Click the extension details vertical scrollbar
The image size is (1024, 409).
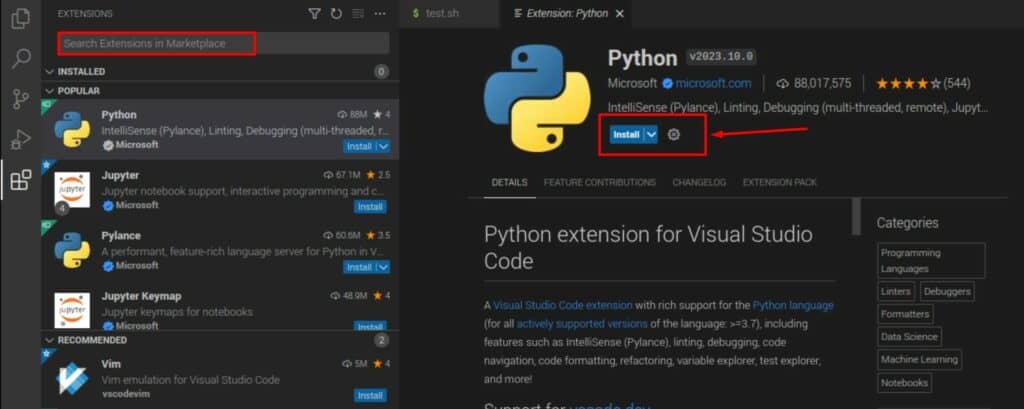pyautogui.click(x=856, y=216)
